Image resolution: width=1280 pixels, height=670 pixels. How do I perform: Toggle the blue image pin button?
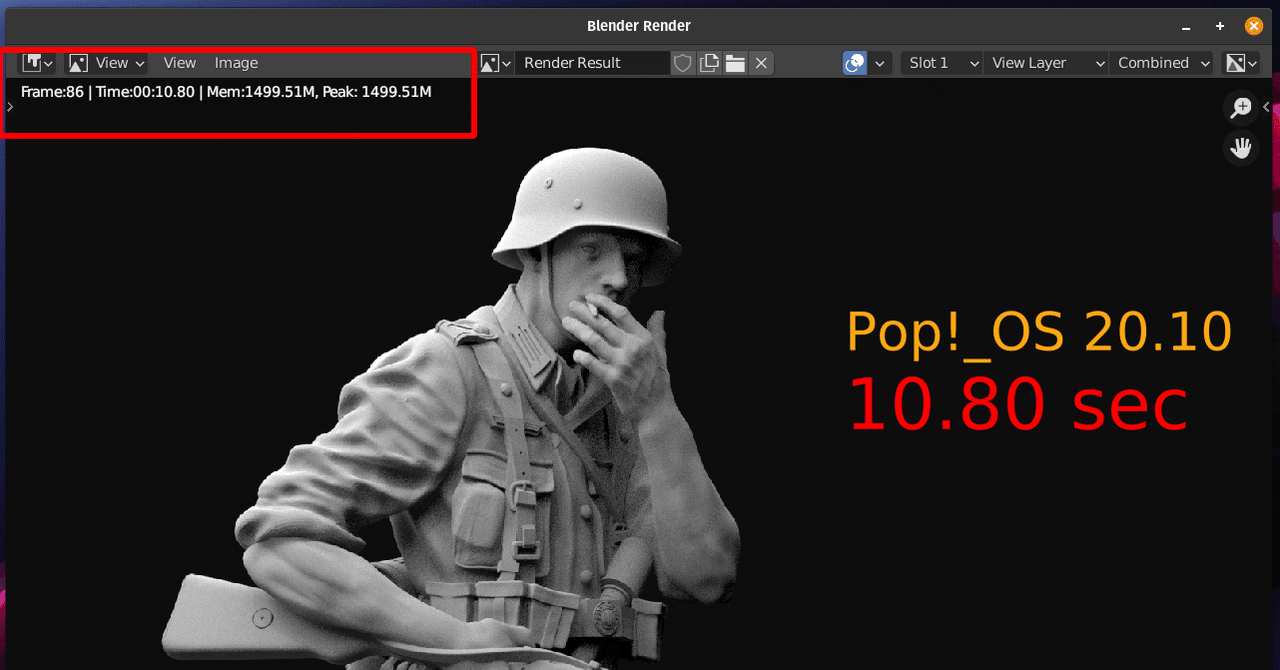853,62
